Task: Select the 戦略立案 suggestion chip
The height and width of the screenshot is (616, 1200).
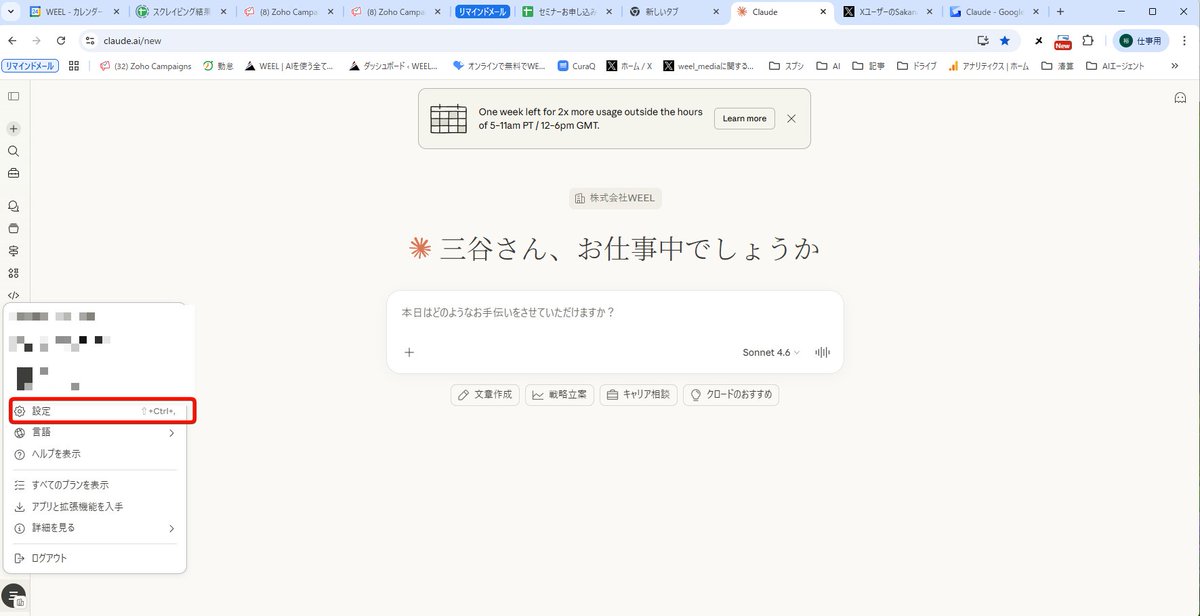Action: pos(559,394)
